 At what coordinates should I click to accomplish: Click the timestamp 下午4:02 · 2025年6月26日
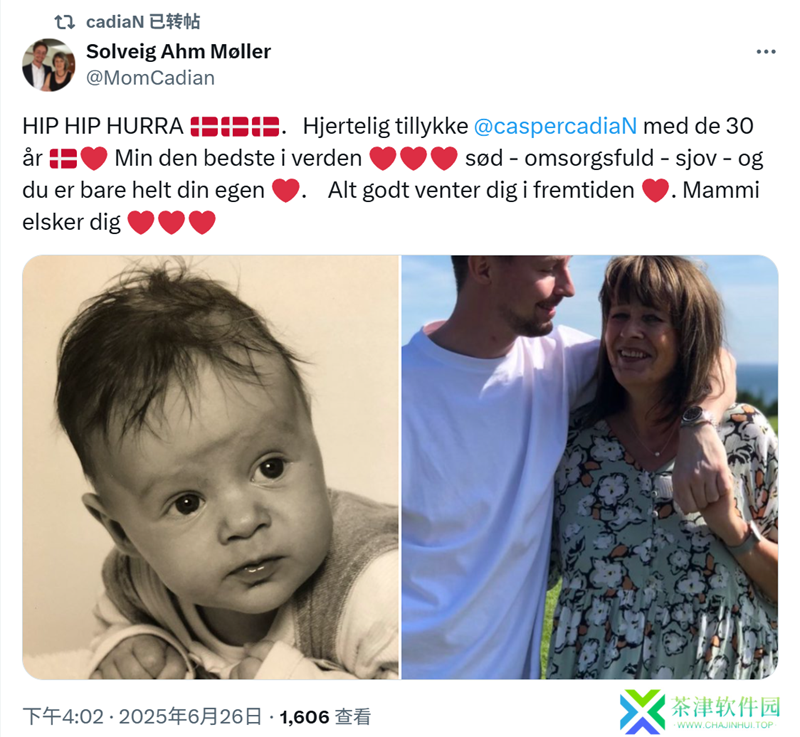tap(143, 717)
